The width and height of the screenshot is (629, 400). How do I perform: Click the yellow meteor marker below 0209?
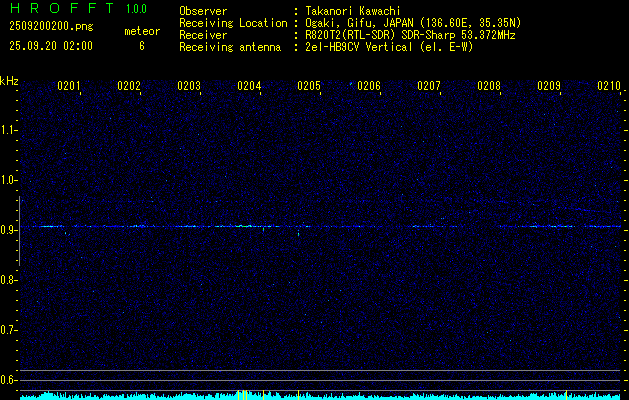(566, 395)
